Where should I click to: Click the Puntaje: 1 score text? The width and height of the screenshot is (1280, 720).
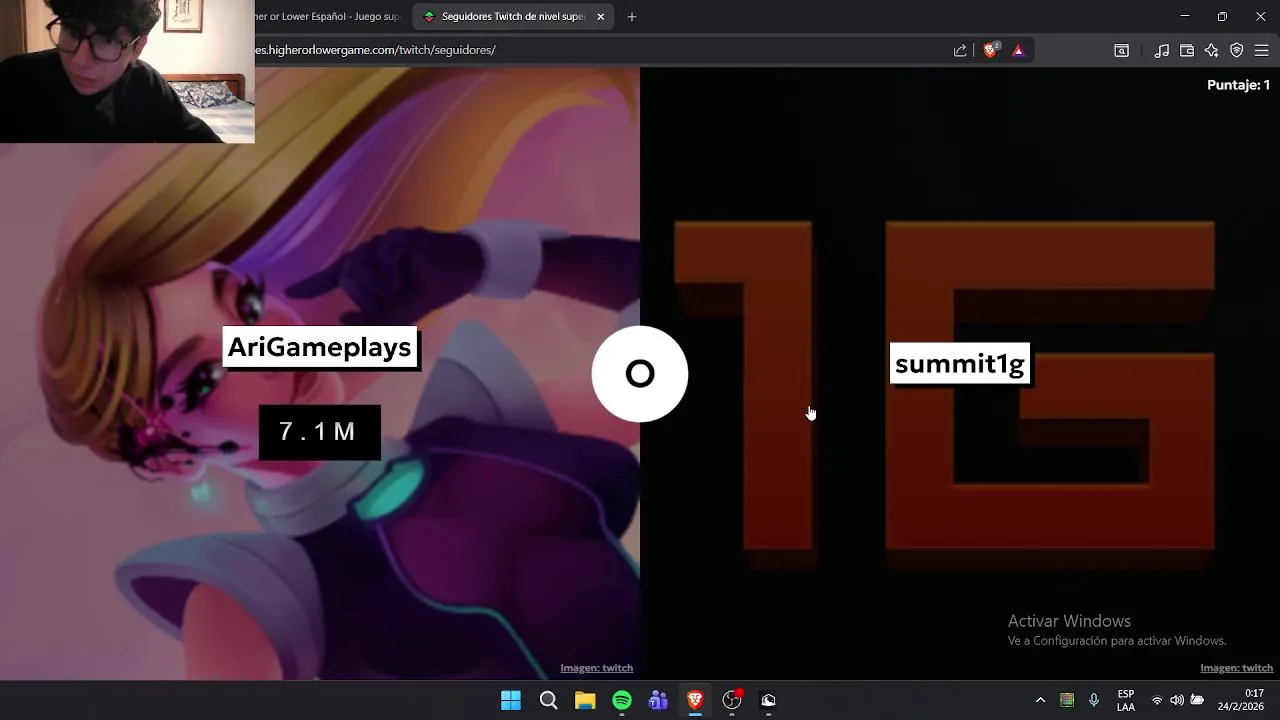[1238, 85]
